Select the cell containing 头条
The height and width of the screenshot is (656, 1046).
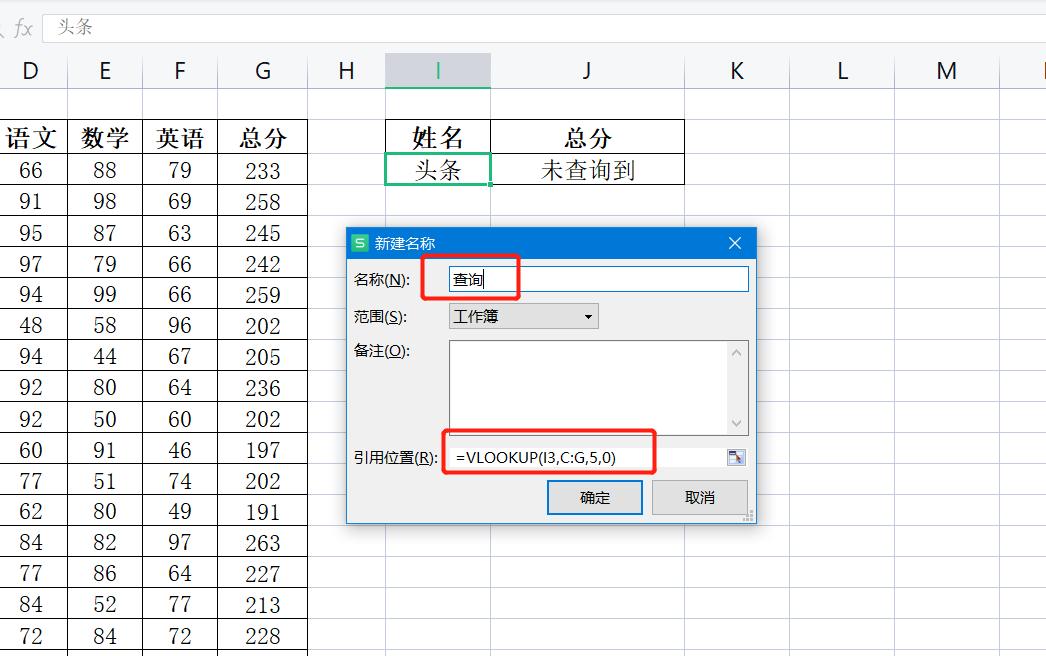pos(437,170)
